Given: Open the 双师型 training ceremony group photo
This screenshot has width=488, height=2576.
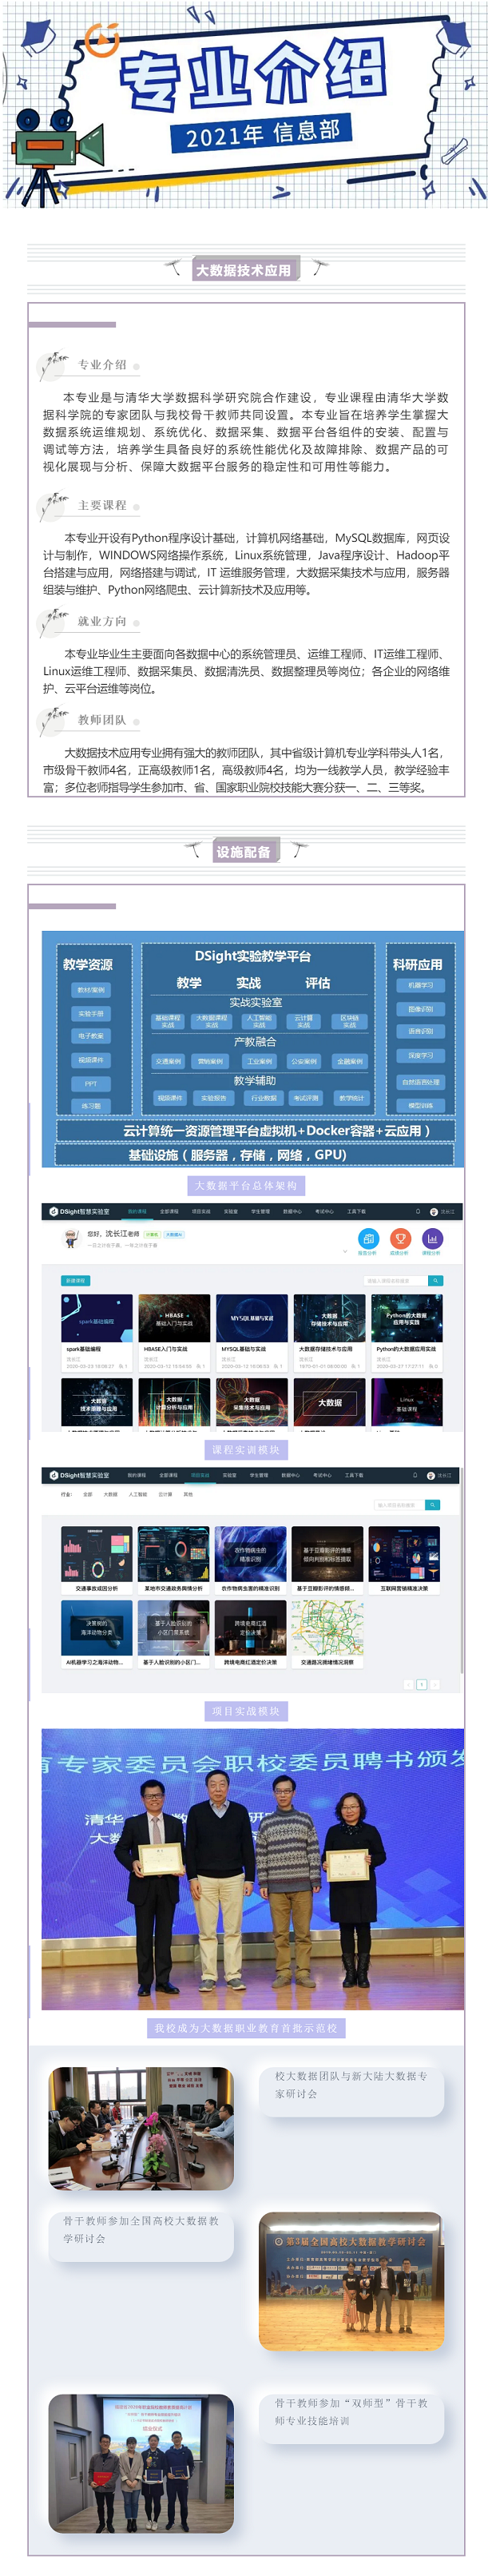Looking at the screenshot, I should 141,2462.
